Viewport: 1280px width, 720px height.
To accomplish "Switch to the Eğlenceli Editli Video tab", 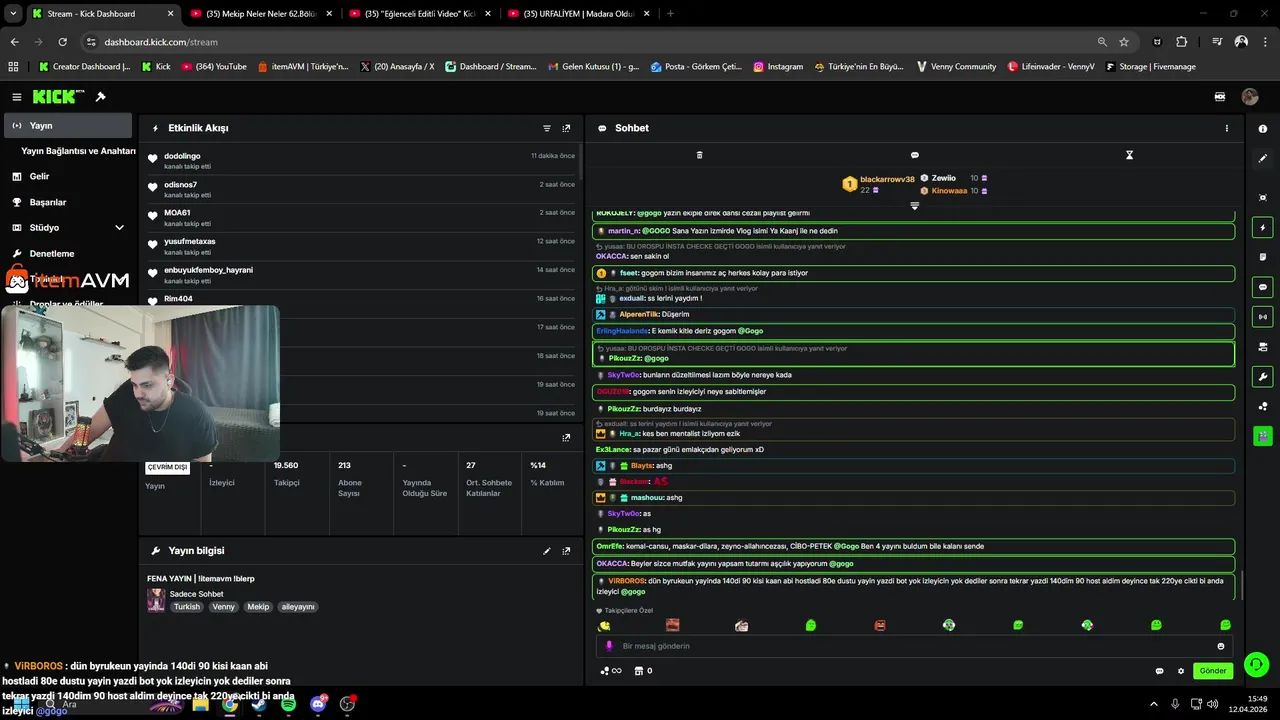I will (419, 14).
